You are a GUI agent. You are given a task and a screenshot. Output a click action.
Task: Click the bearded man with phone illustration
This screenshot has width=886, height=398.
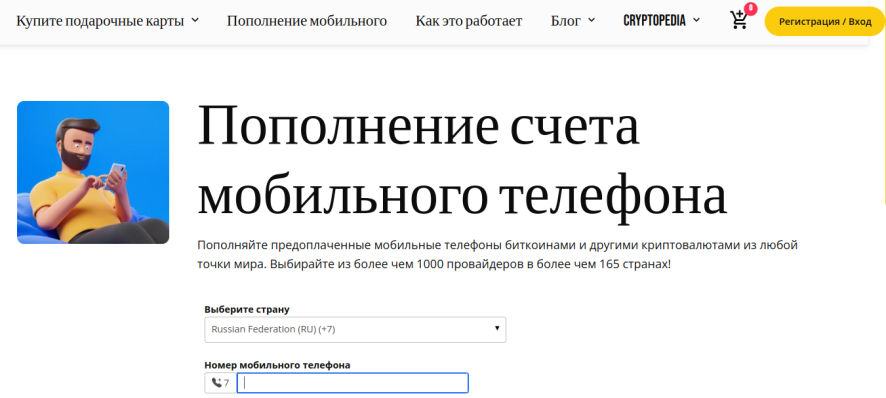[93, 172]
